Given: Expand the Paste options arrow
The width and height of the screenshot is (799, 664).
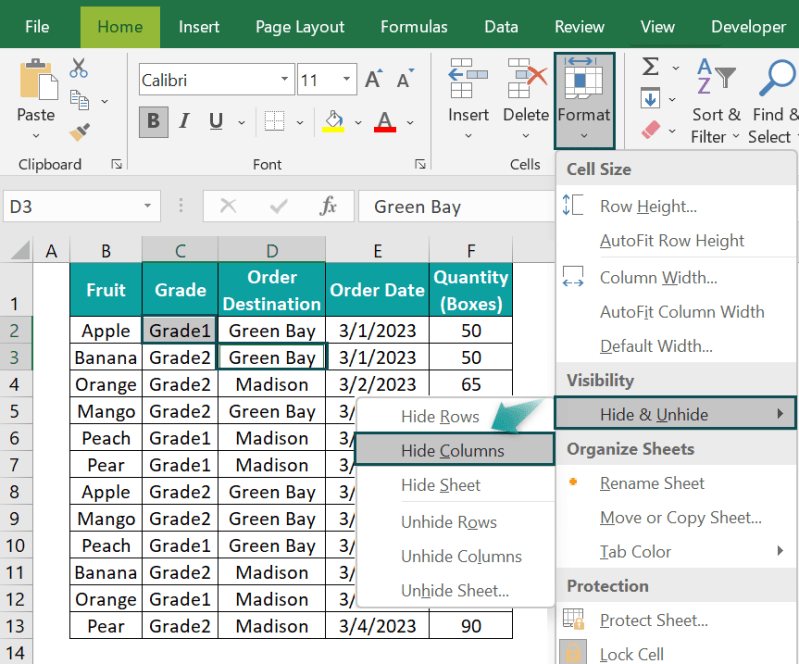Looking at the screenshot, I should tap(36, 136).
